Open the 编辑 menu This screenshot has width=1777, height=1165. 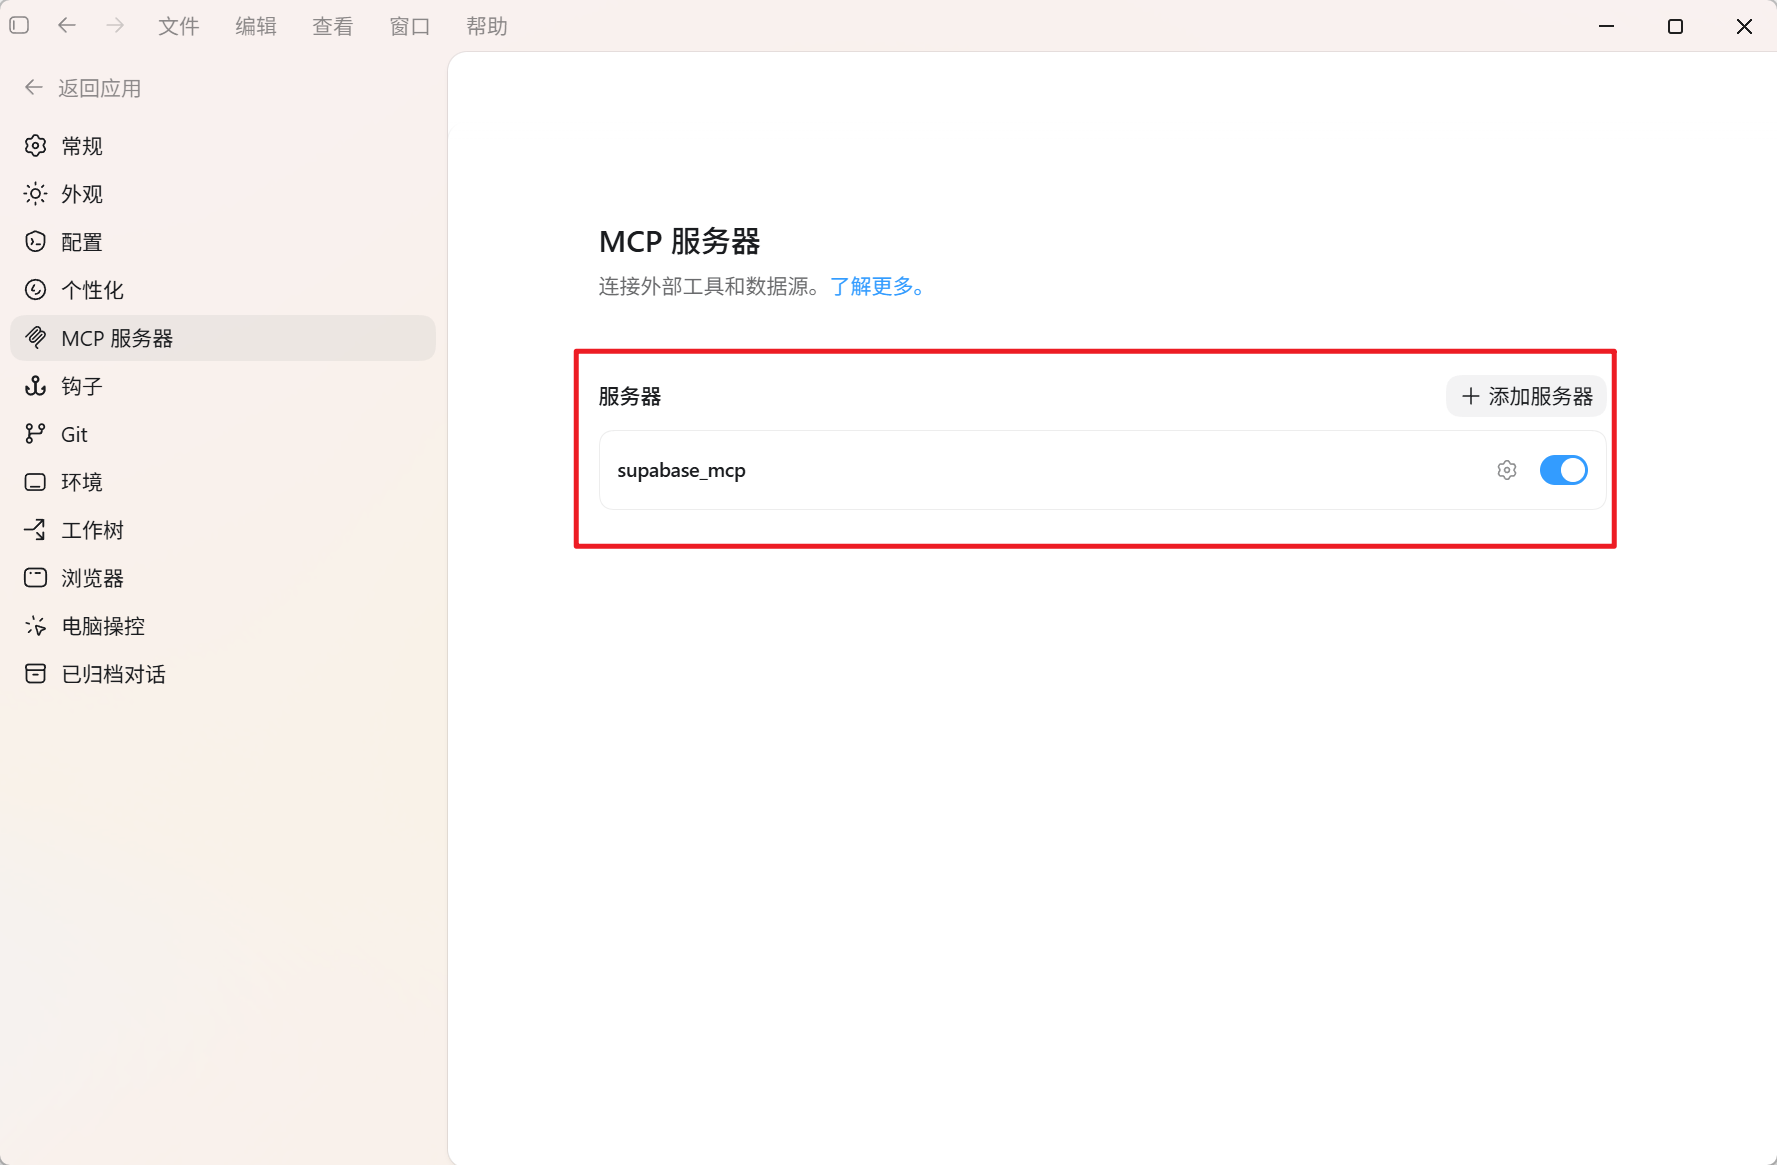pyautogui.click(x=256, y=26)
